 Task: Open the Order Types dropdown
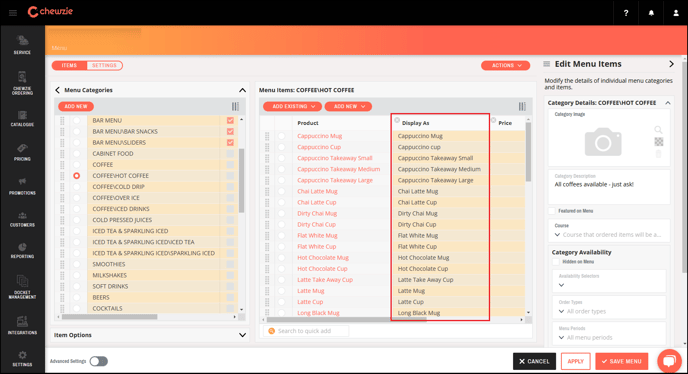coord(609,307)
